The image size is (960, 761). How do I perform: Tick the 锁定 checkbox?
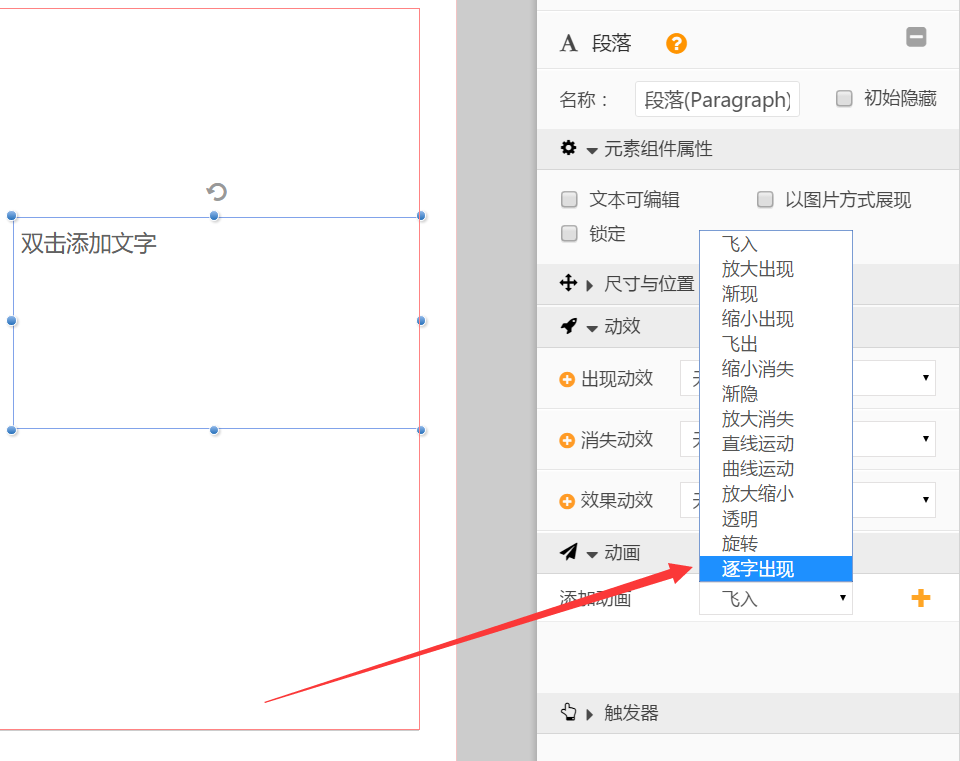(x=570, y=234)
